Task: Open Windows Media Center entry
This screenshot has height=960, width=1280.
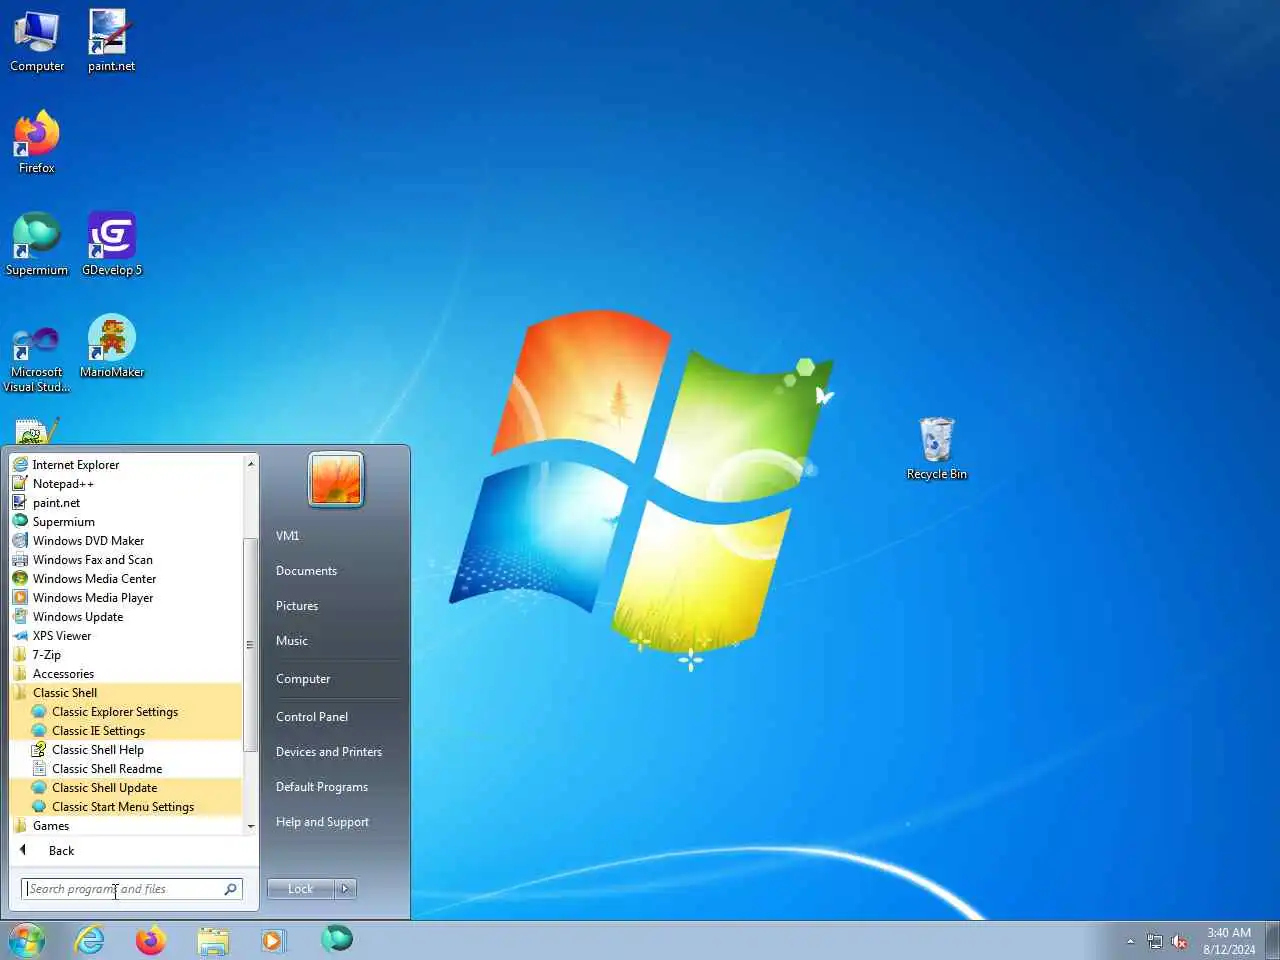Action: [x=126, y=578]
